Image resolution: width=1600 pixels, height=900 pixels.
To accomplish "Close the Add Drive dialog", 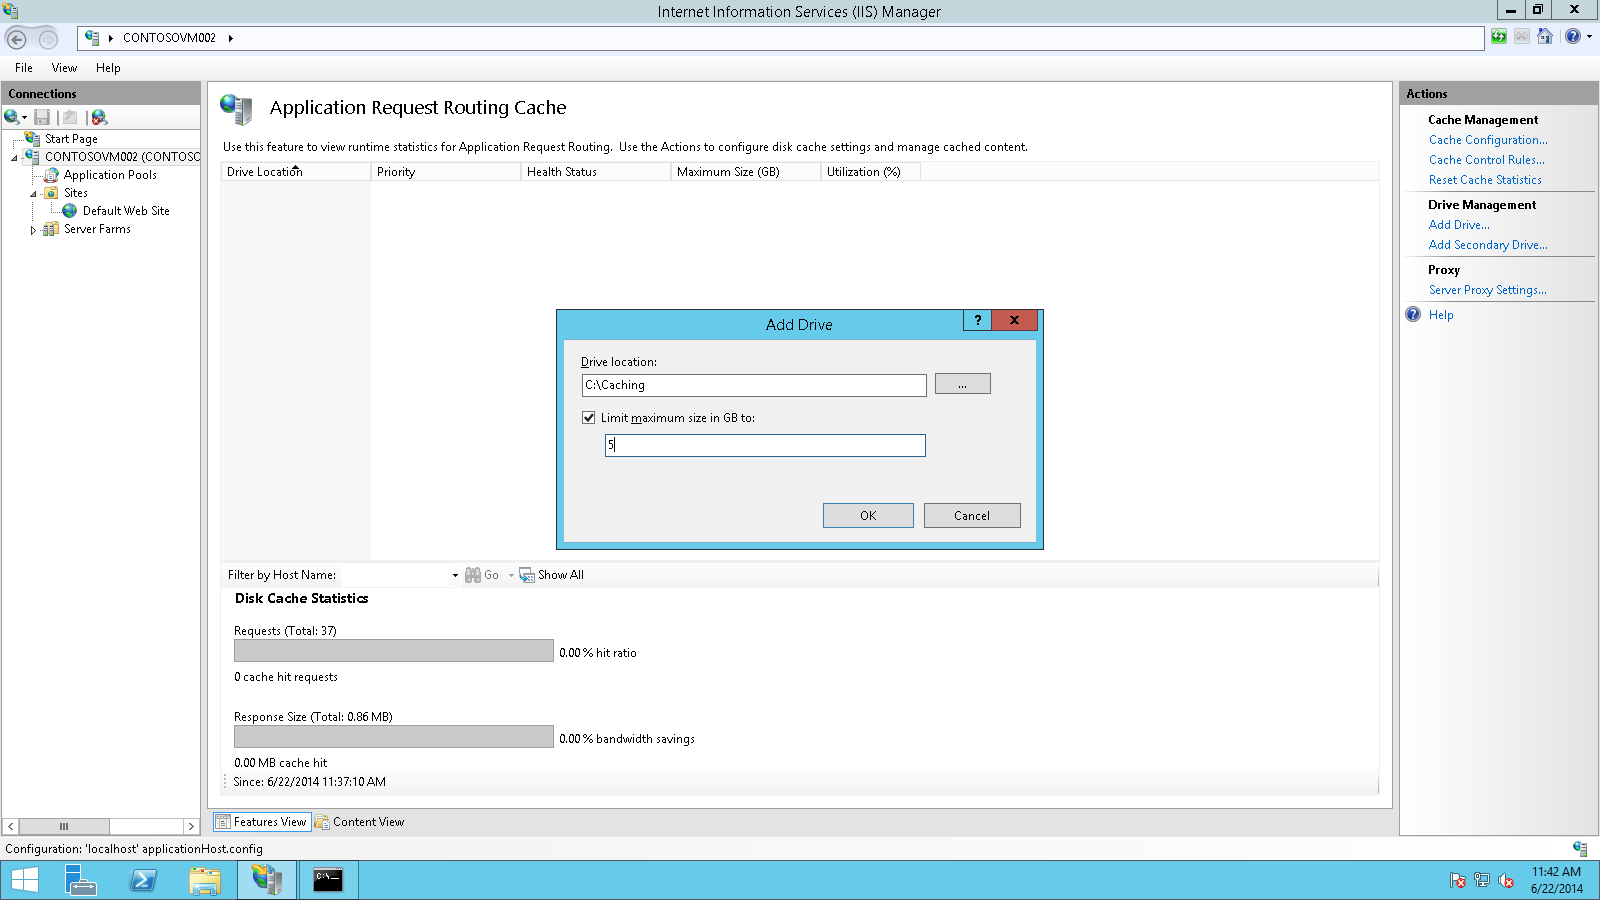I will pyautogui.click(x=1014, y=320).
